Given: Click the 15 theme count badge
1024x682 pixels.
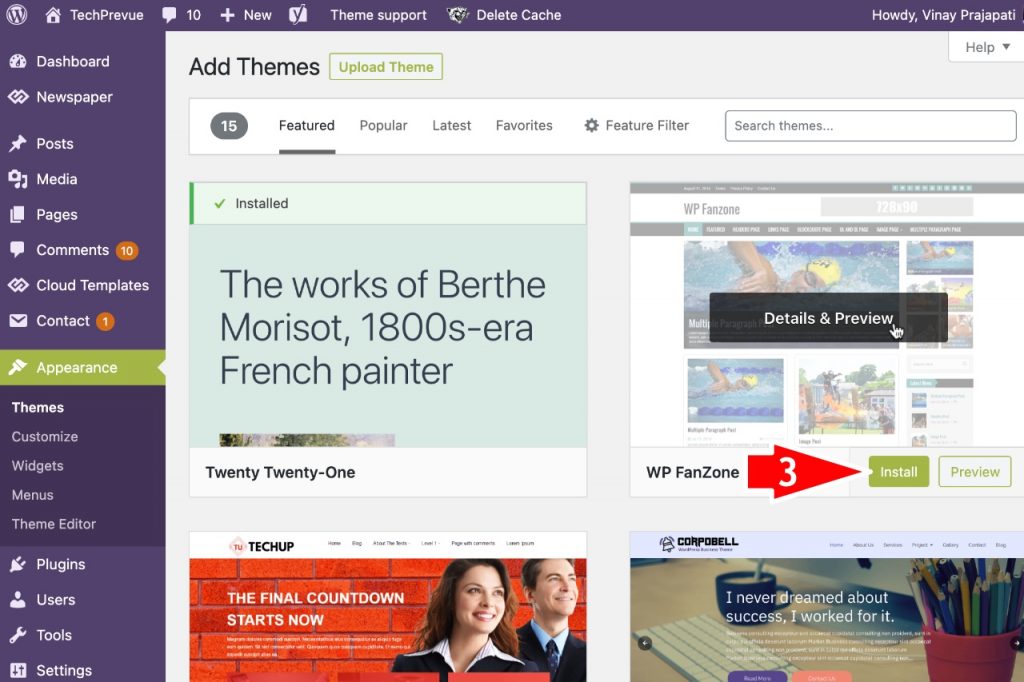Looking at the screenshot, I should click(229, 125).
